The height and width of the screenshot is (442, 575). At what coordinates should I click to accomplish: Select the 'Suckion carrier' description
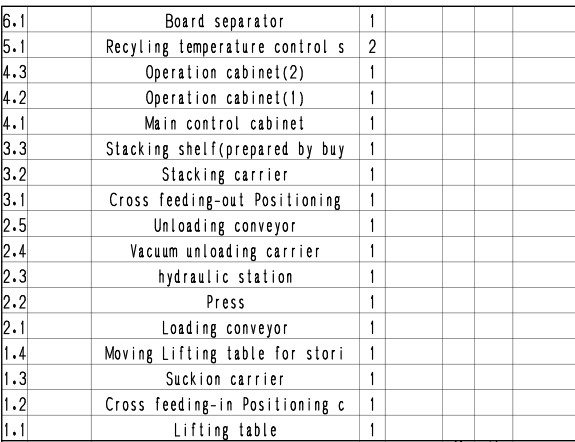(225, 379)
